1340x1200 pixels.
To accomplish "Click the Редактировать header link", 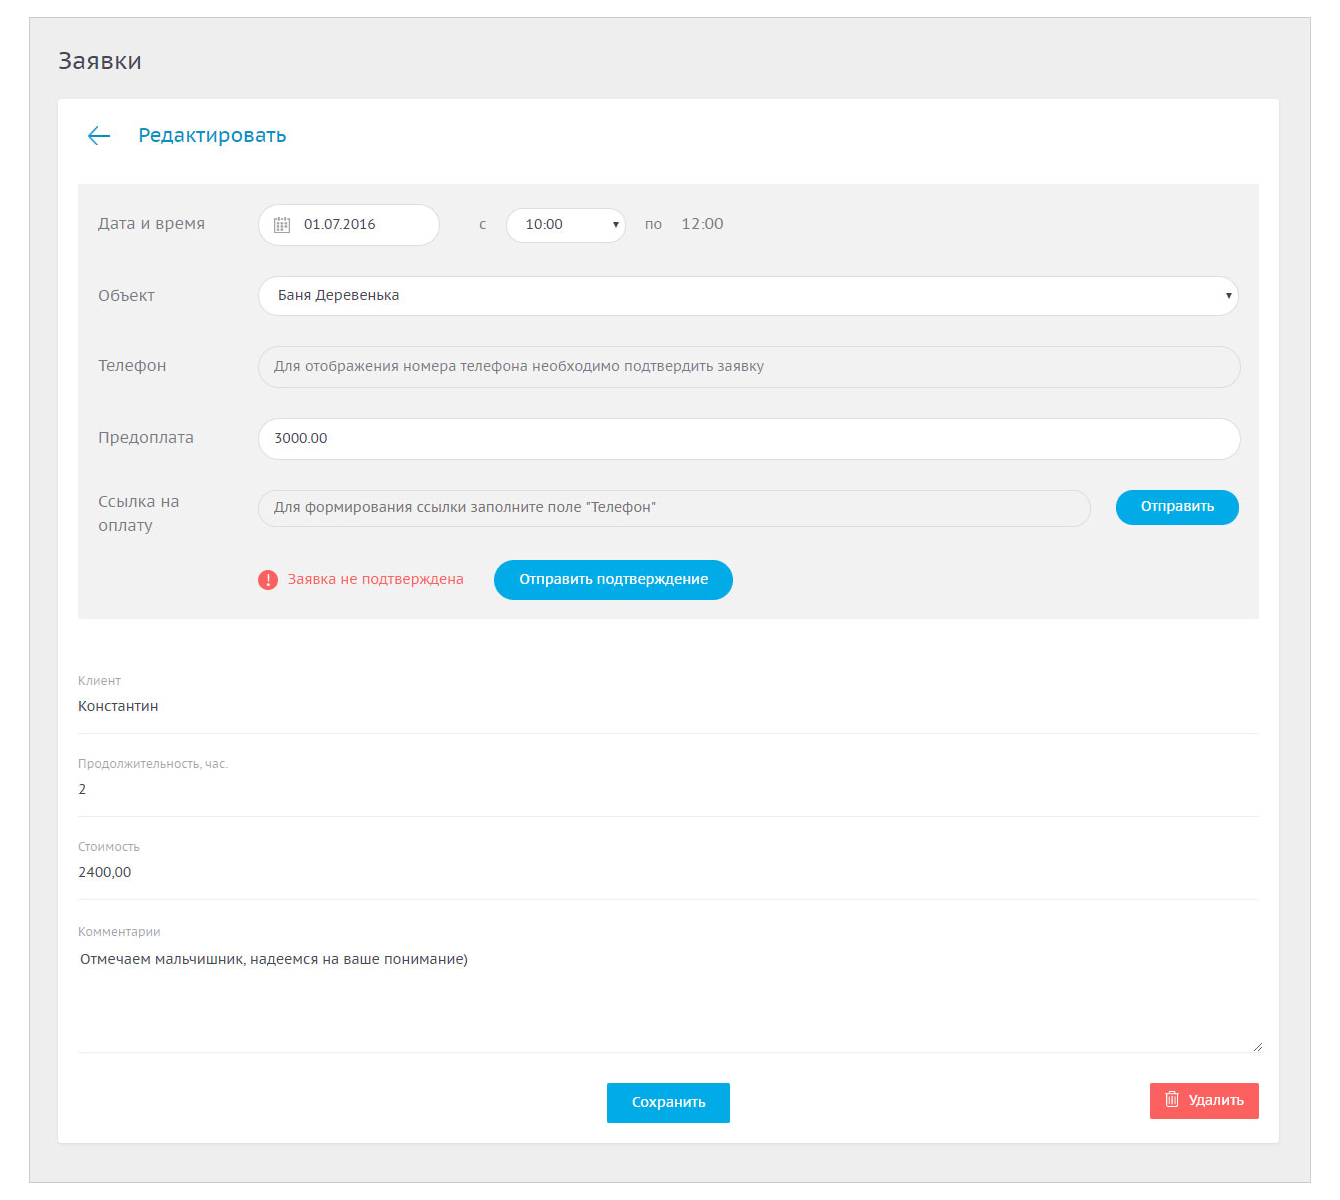I will coord(212,136).
